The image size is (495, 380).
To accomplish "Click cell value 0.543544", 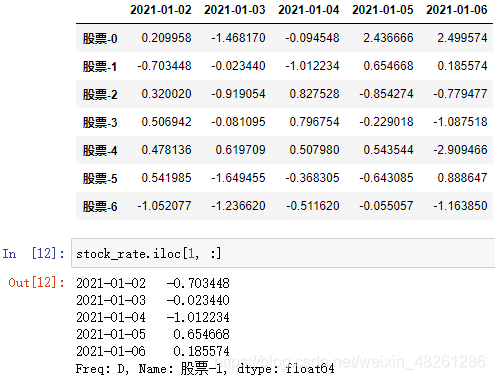I will point(388,150).
